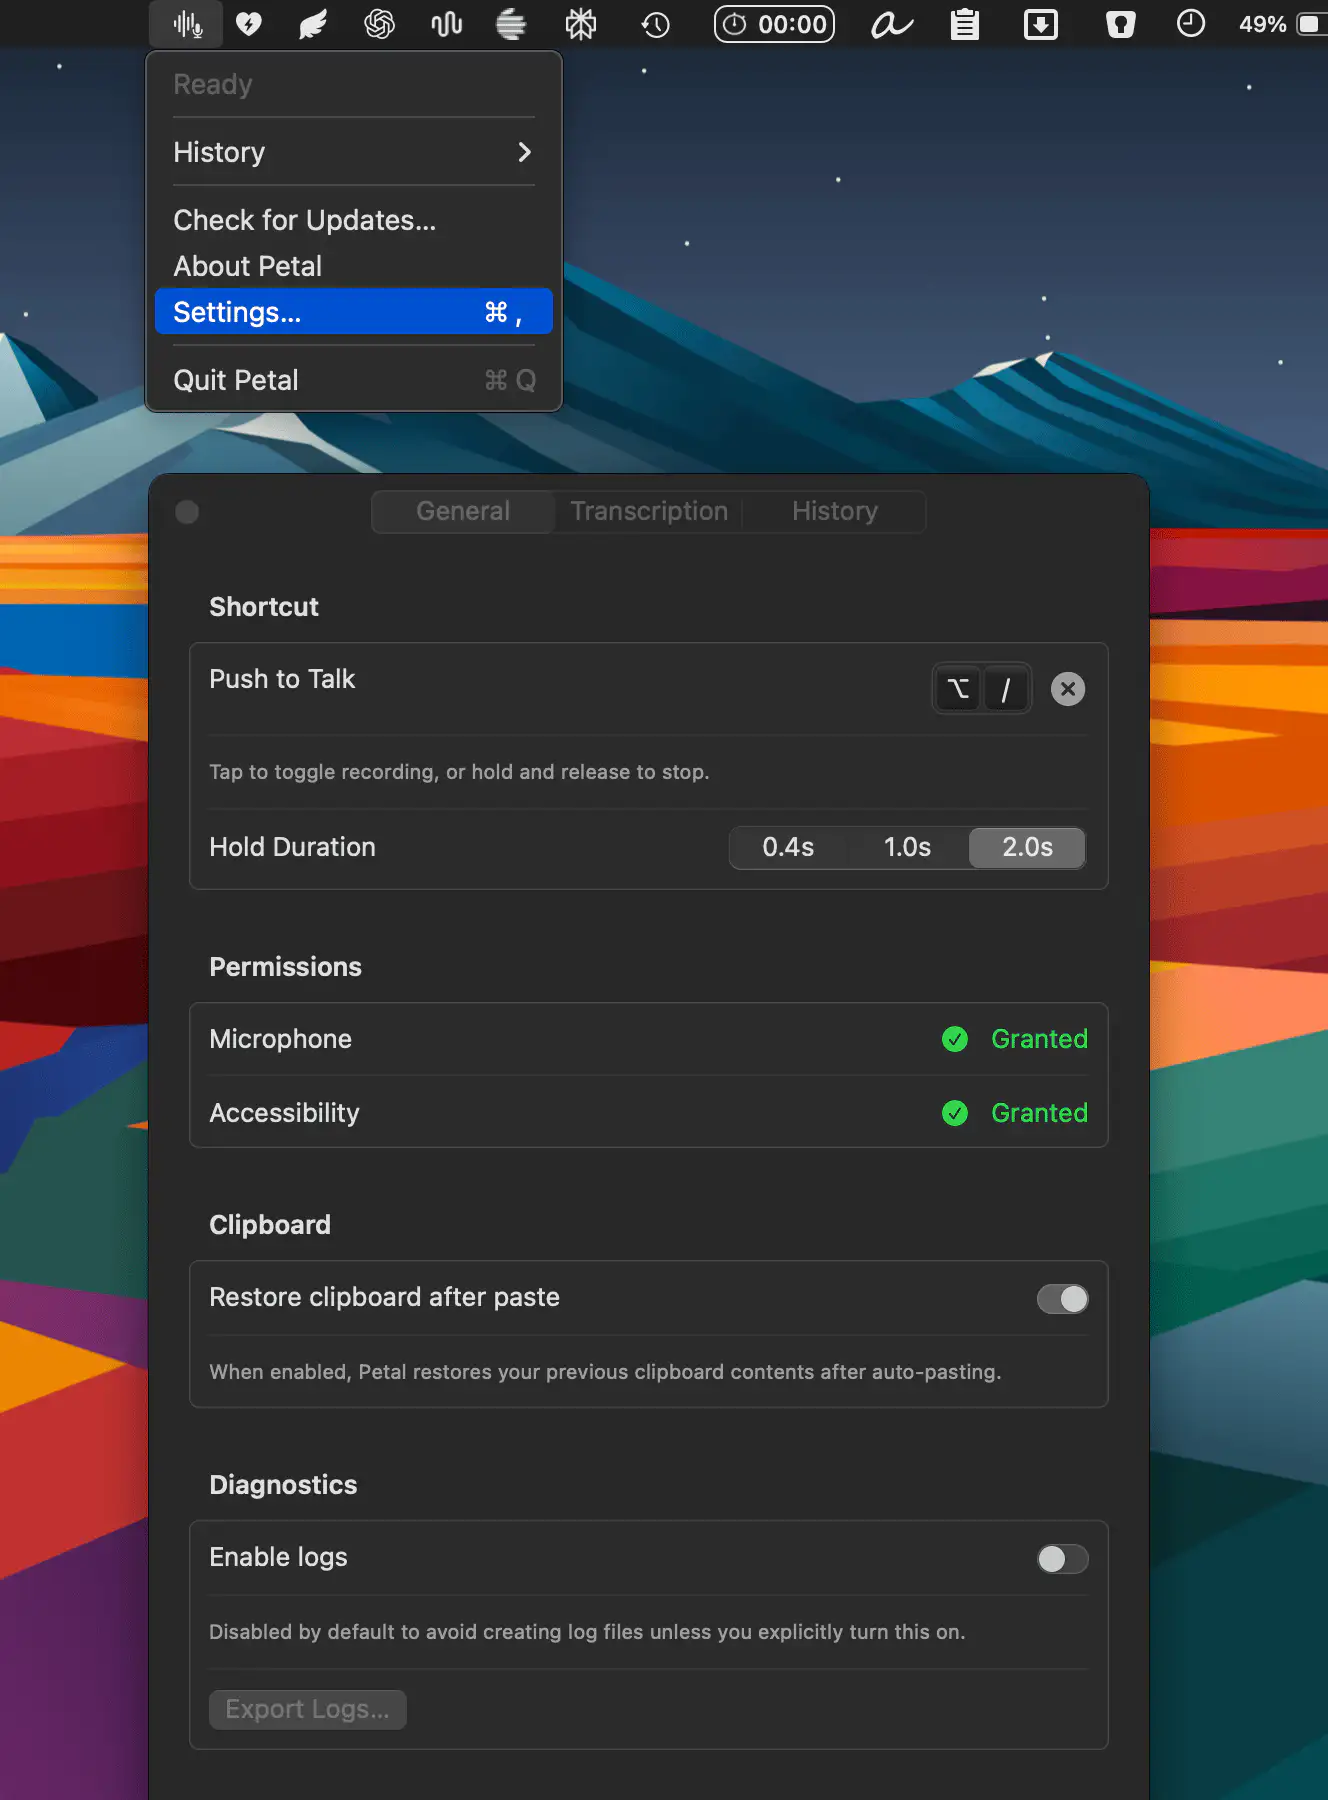Disable Restore clipboard after paste switch

coord(1062,1299)
